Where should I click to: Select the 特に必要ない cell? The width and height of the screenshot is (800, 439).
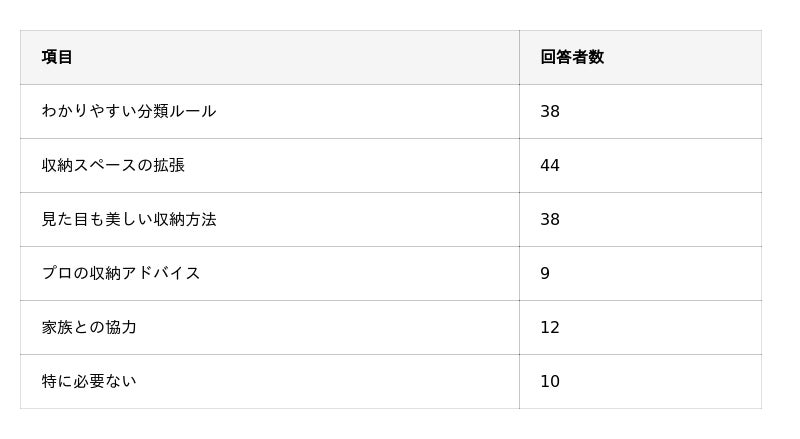pos(270,381)
